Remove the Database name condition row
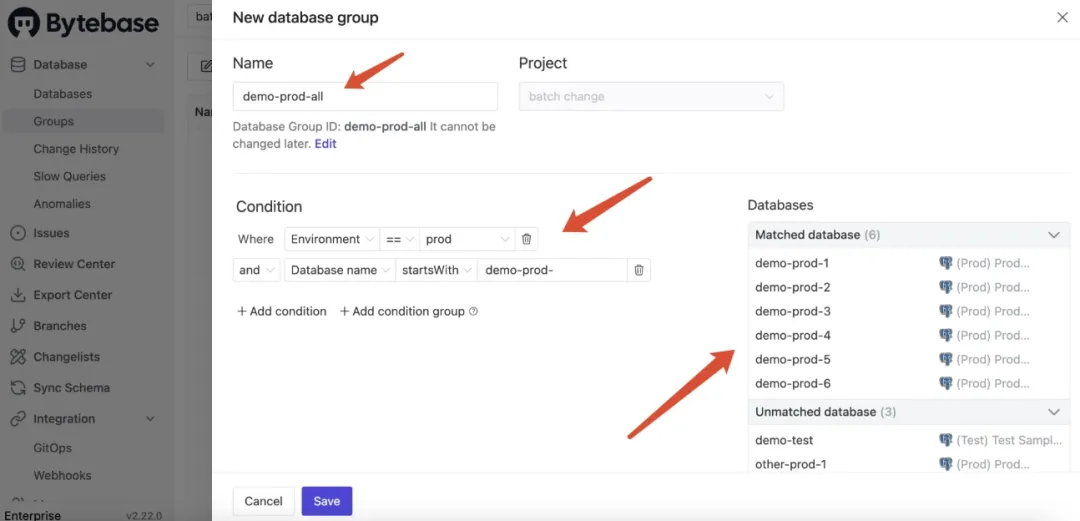1080x521 pixels. pyautogui.click(x=639, y=270)
